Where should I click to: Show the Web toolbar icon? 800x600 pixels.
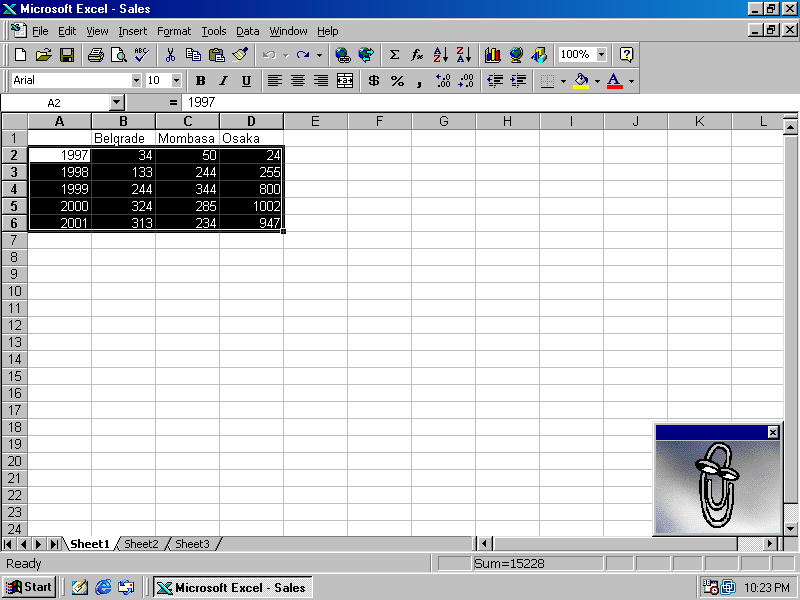[366, 55]
